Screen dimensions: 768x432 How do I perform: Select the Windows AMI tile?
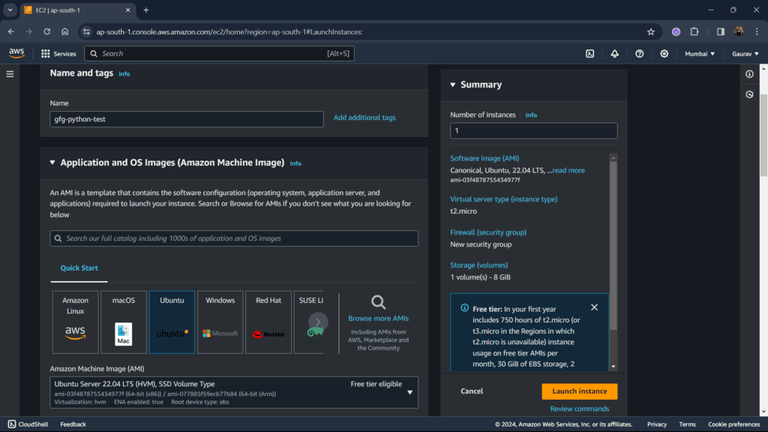point(220,322)
